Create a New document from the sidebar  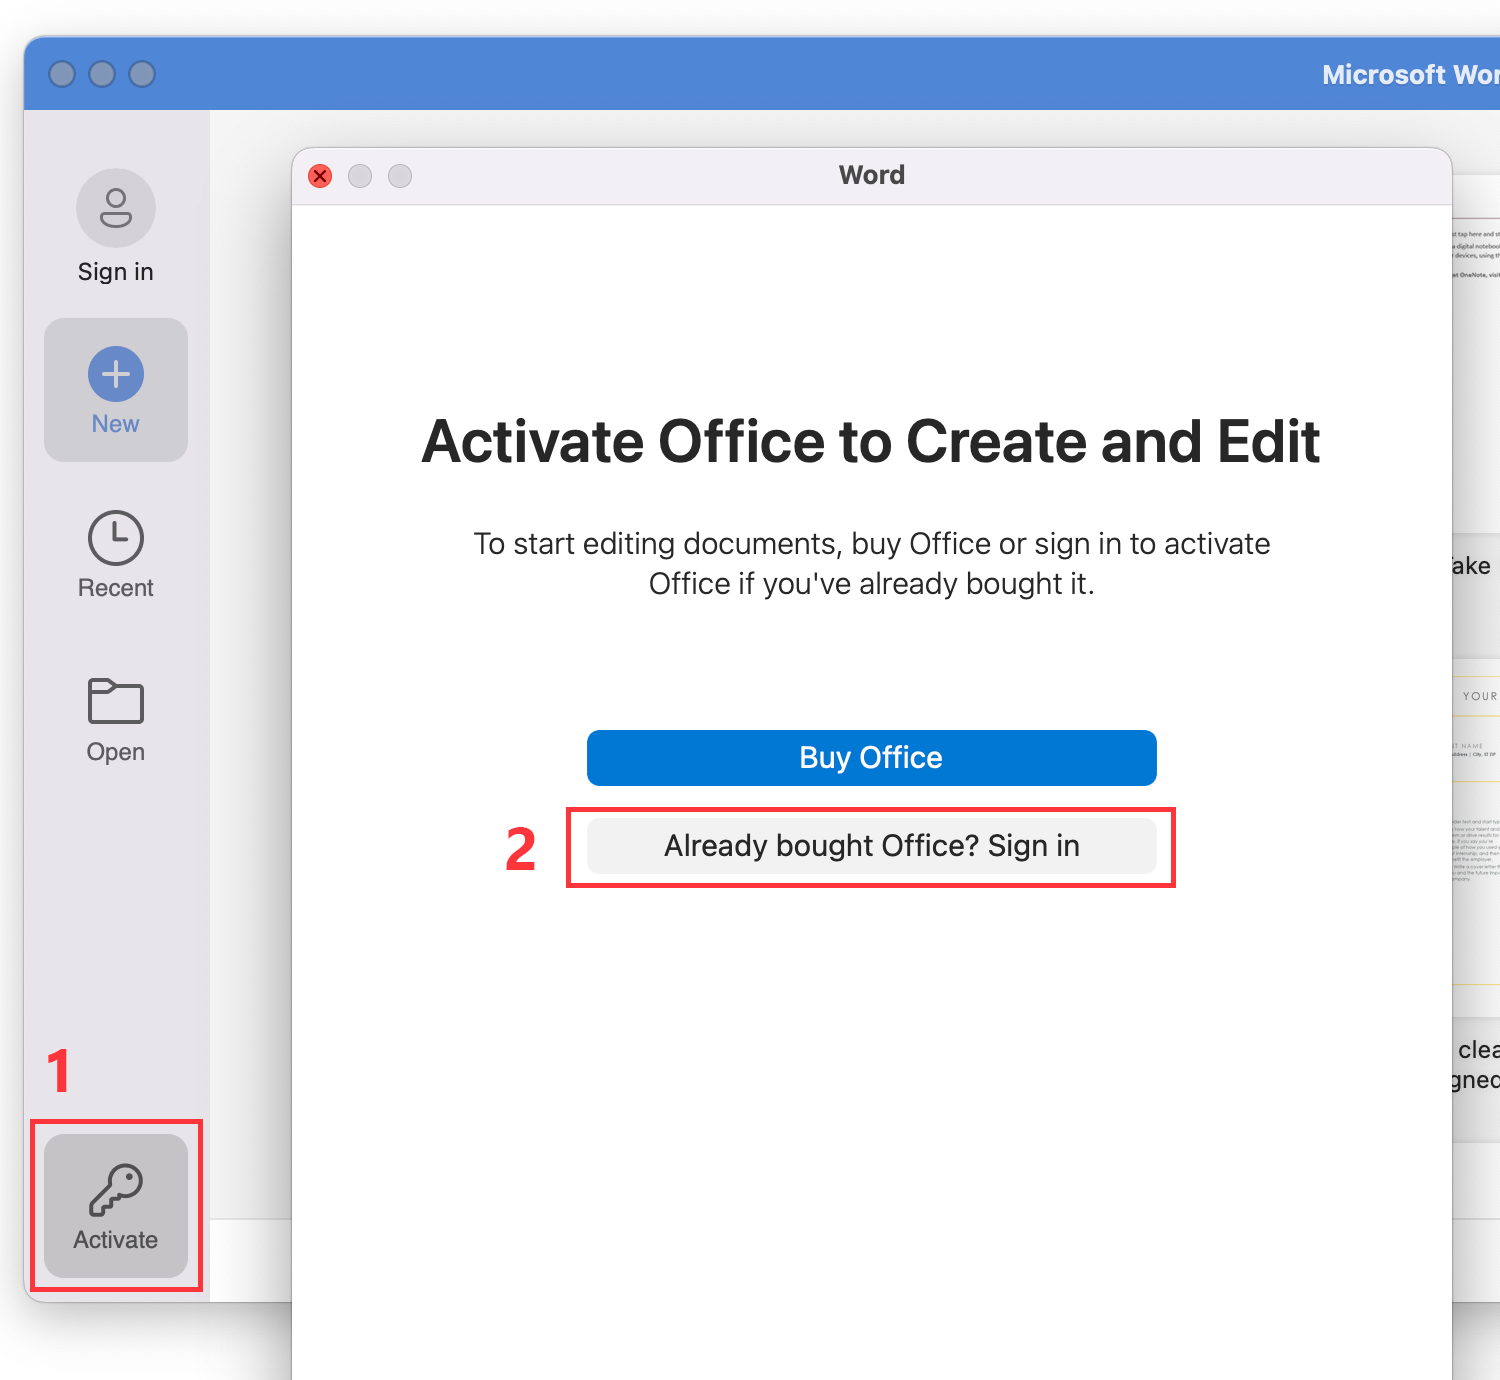116,390
